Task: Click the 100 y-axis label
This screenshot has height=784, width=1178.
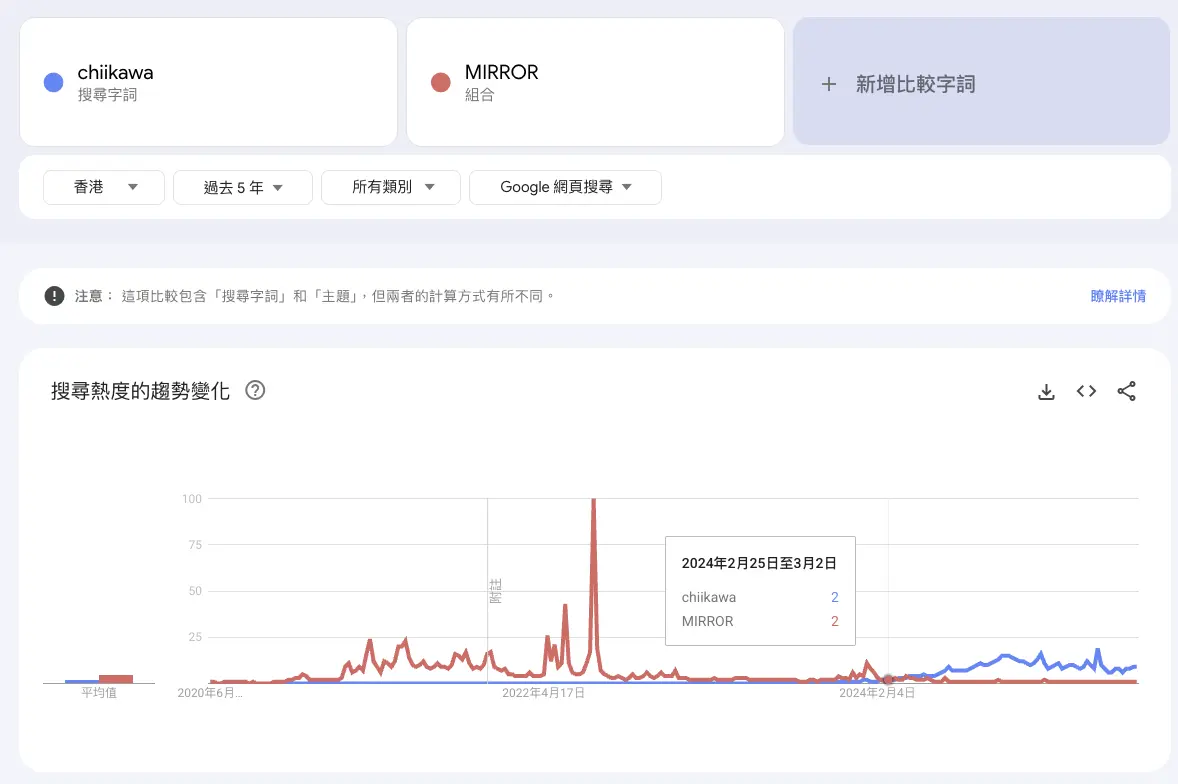Action: [192, 499]
